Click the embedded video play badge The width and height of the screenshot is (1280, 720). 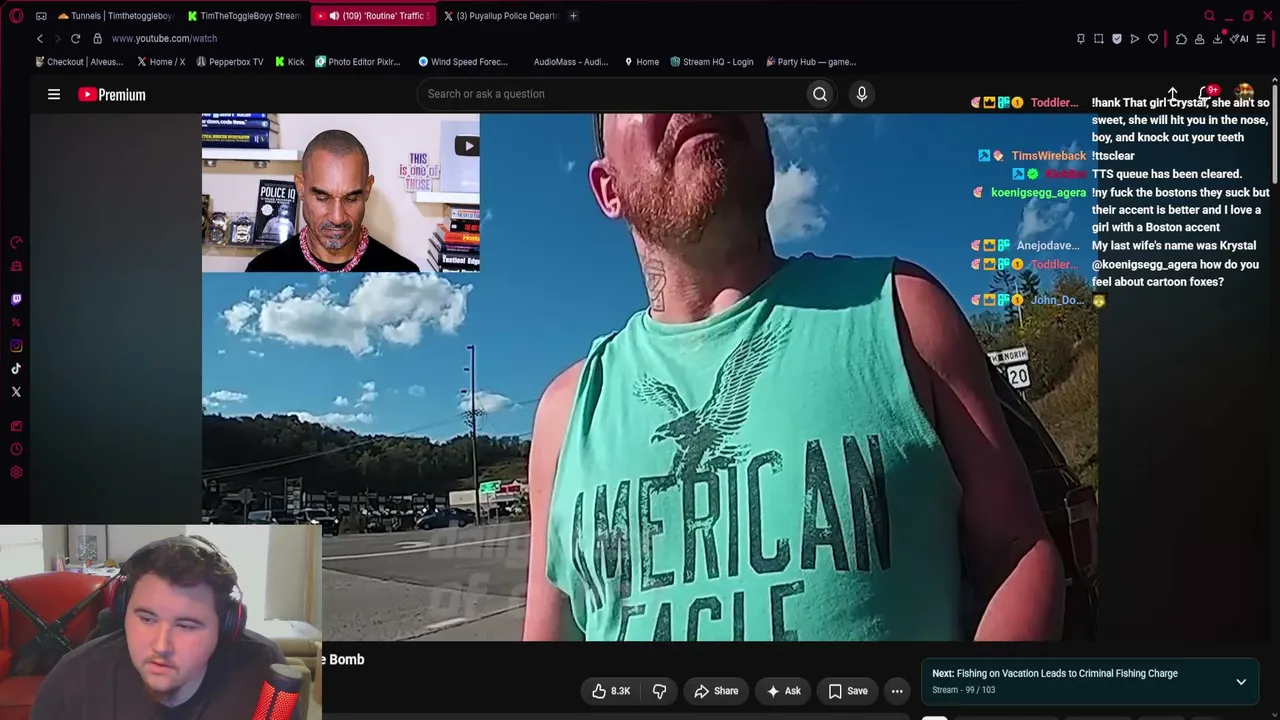(x=468, y=146)
